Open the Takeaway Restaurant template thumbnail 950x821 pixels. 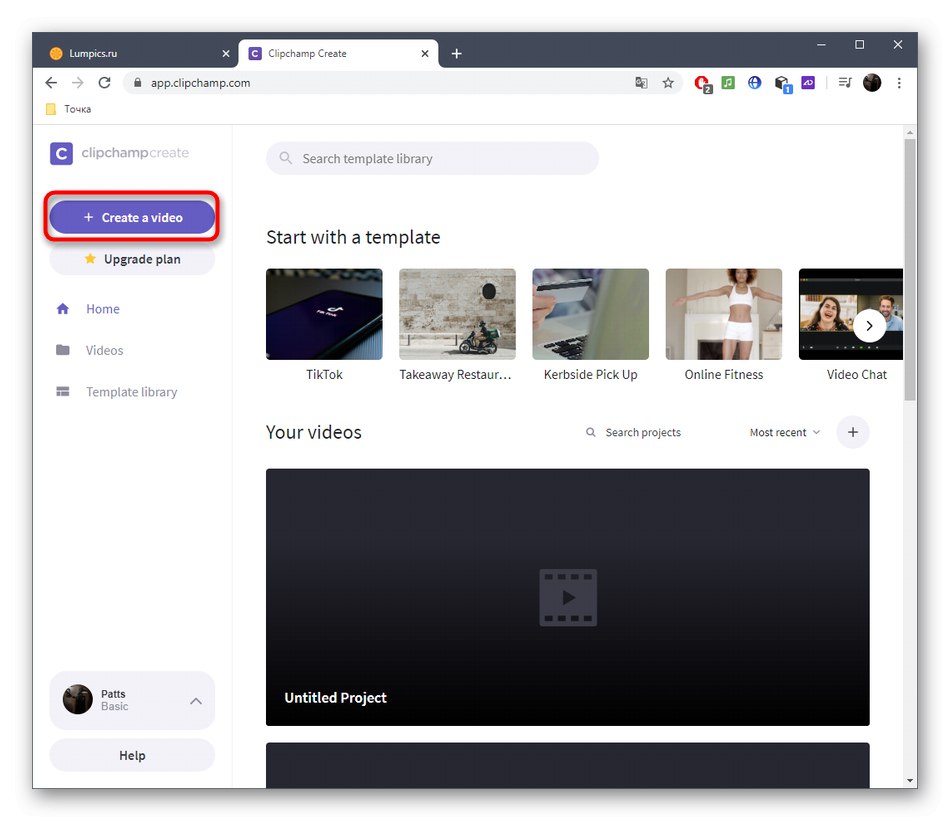457,314
